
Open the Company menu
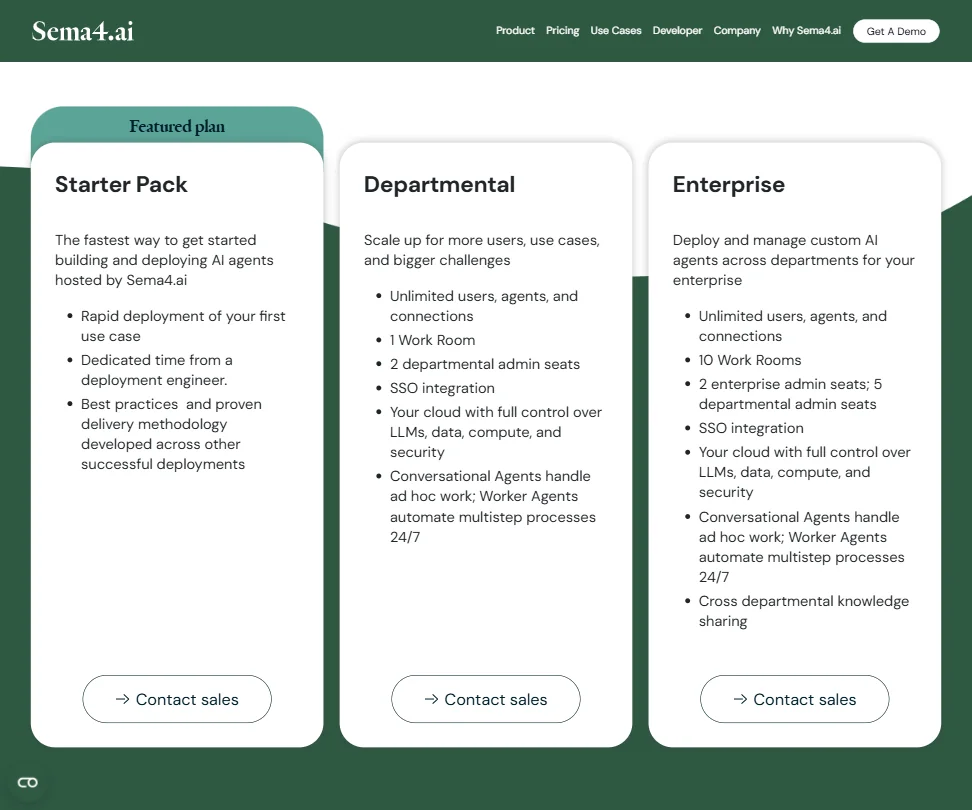coord(736,30)
